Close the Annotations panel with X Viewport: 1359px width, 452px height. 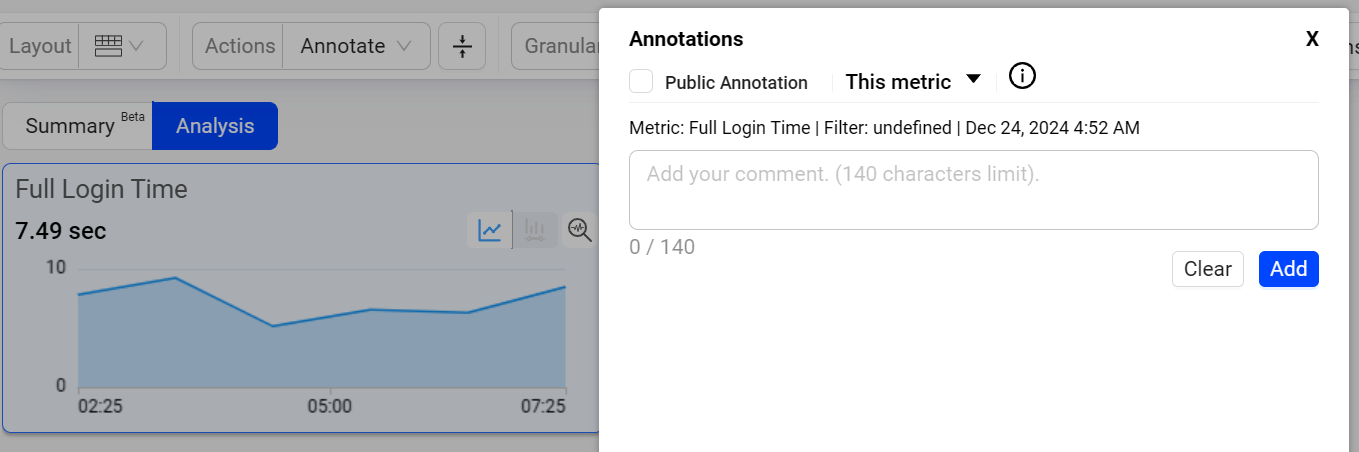(1312, 39)
